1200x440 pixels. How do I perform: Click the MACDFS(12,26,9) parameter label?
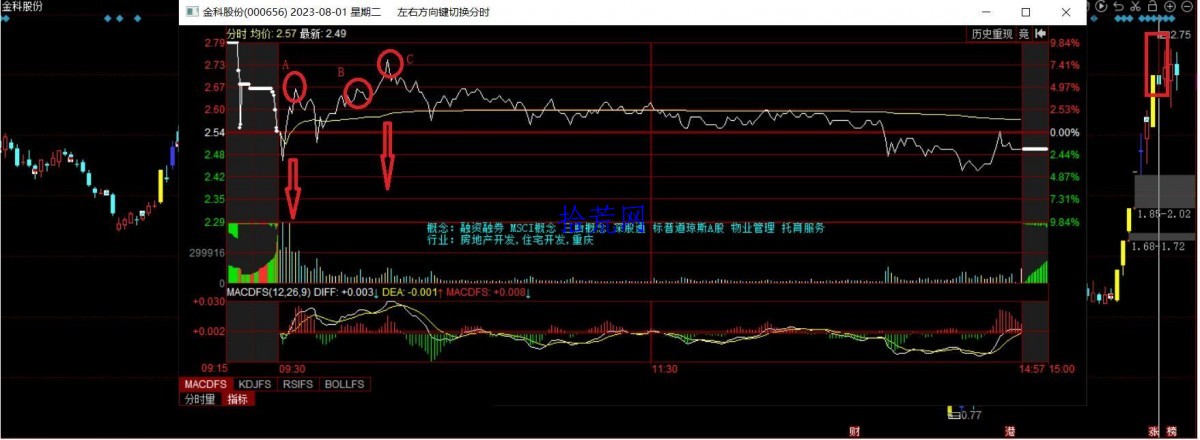pyautogui.click(x=267, y=293)
